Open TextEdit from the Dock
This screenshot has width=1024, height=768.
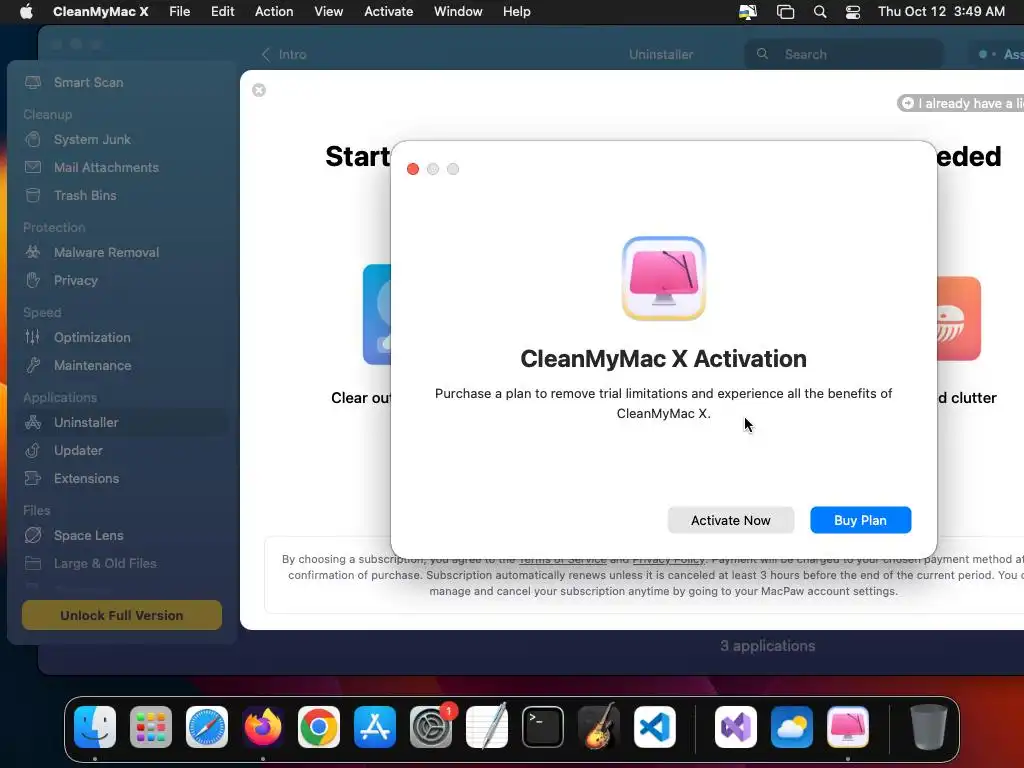487,727
